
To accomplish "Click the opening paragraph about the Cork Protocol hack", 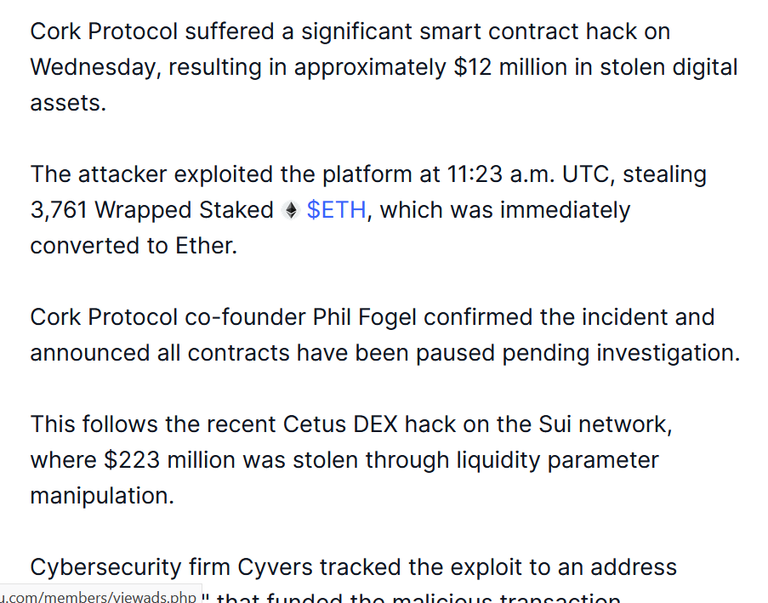I will tap(384, 67).
